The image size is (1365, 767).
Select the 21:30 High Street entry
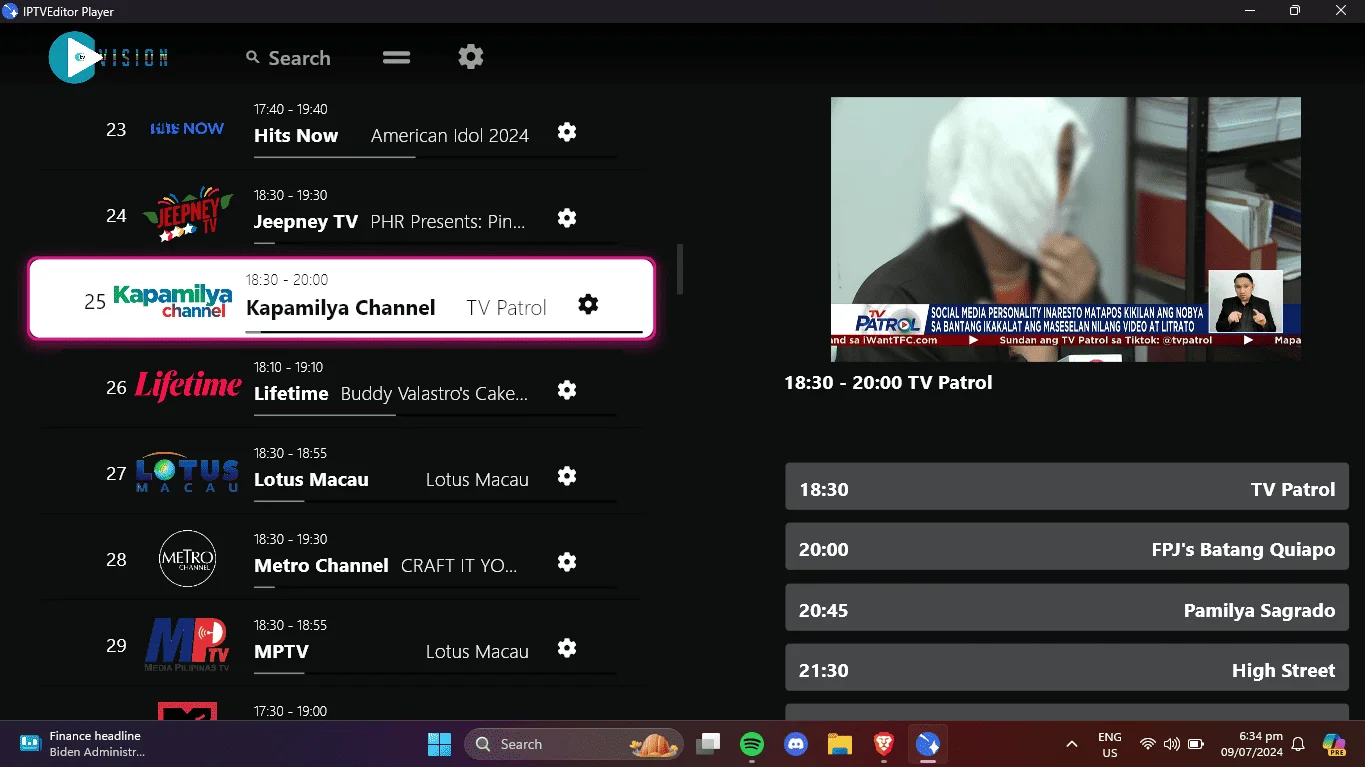coord(1067,668)
